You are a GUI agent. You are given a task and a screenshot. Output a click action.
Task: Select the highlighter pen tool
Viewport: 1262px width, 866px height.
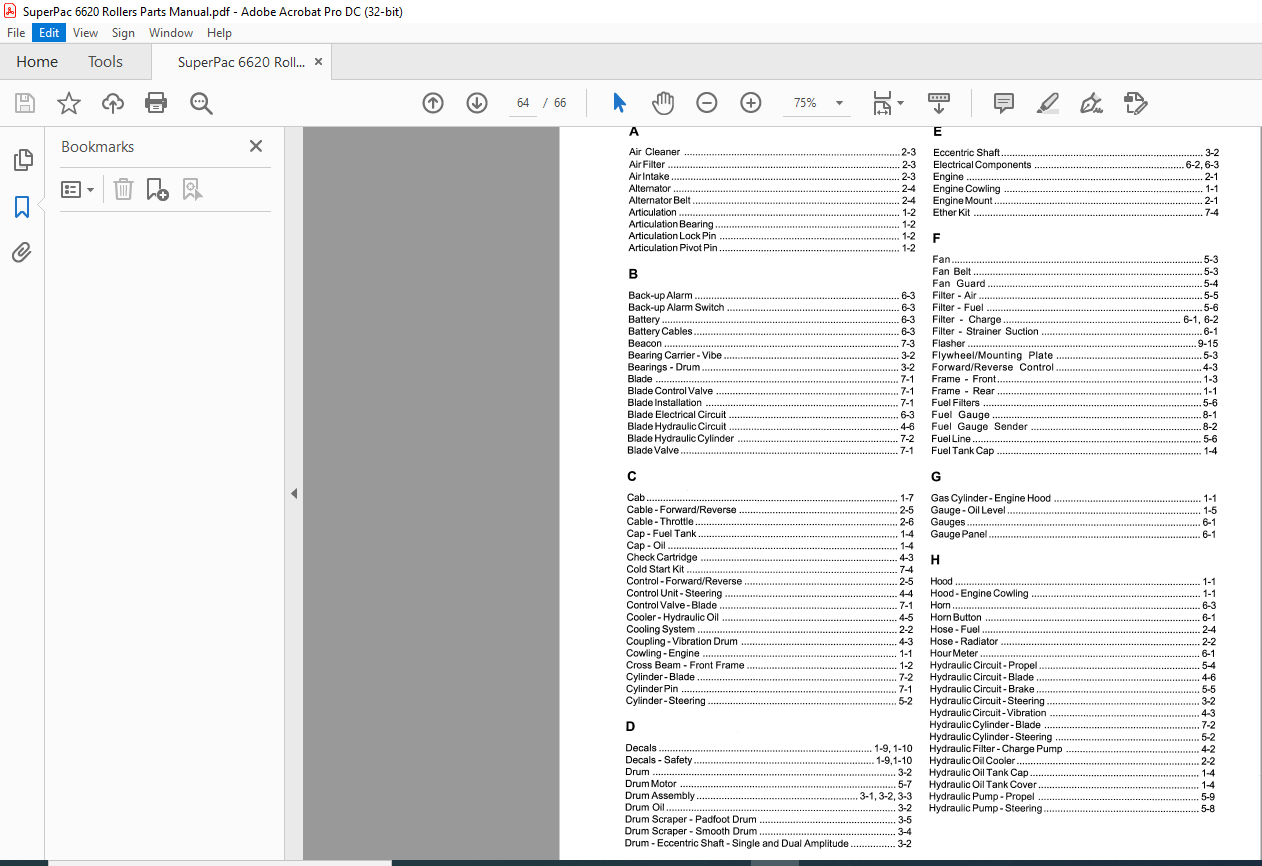1048,103
